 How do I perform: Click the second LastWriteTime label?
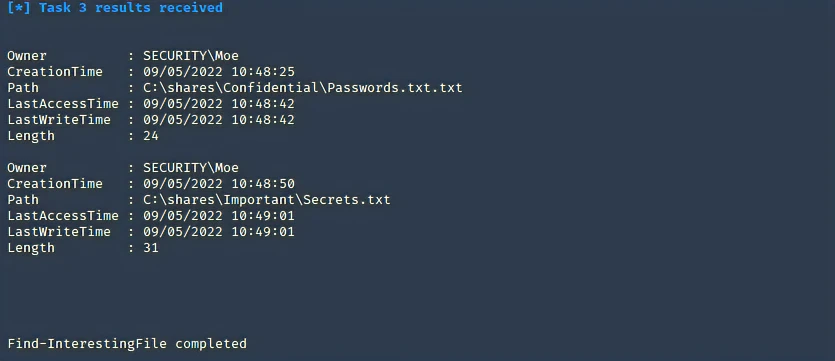(59, 232)
